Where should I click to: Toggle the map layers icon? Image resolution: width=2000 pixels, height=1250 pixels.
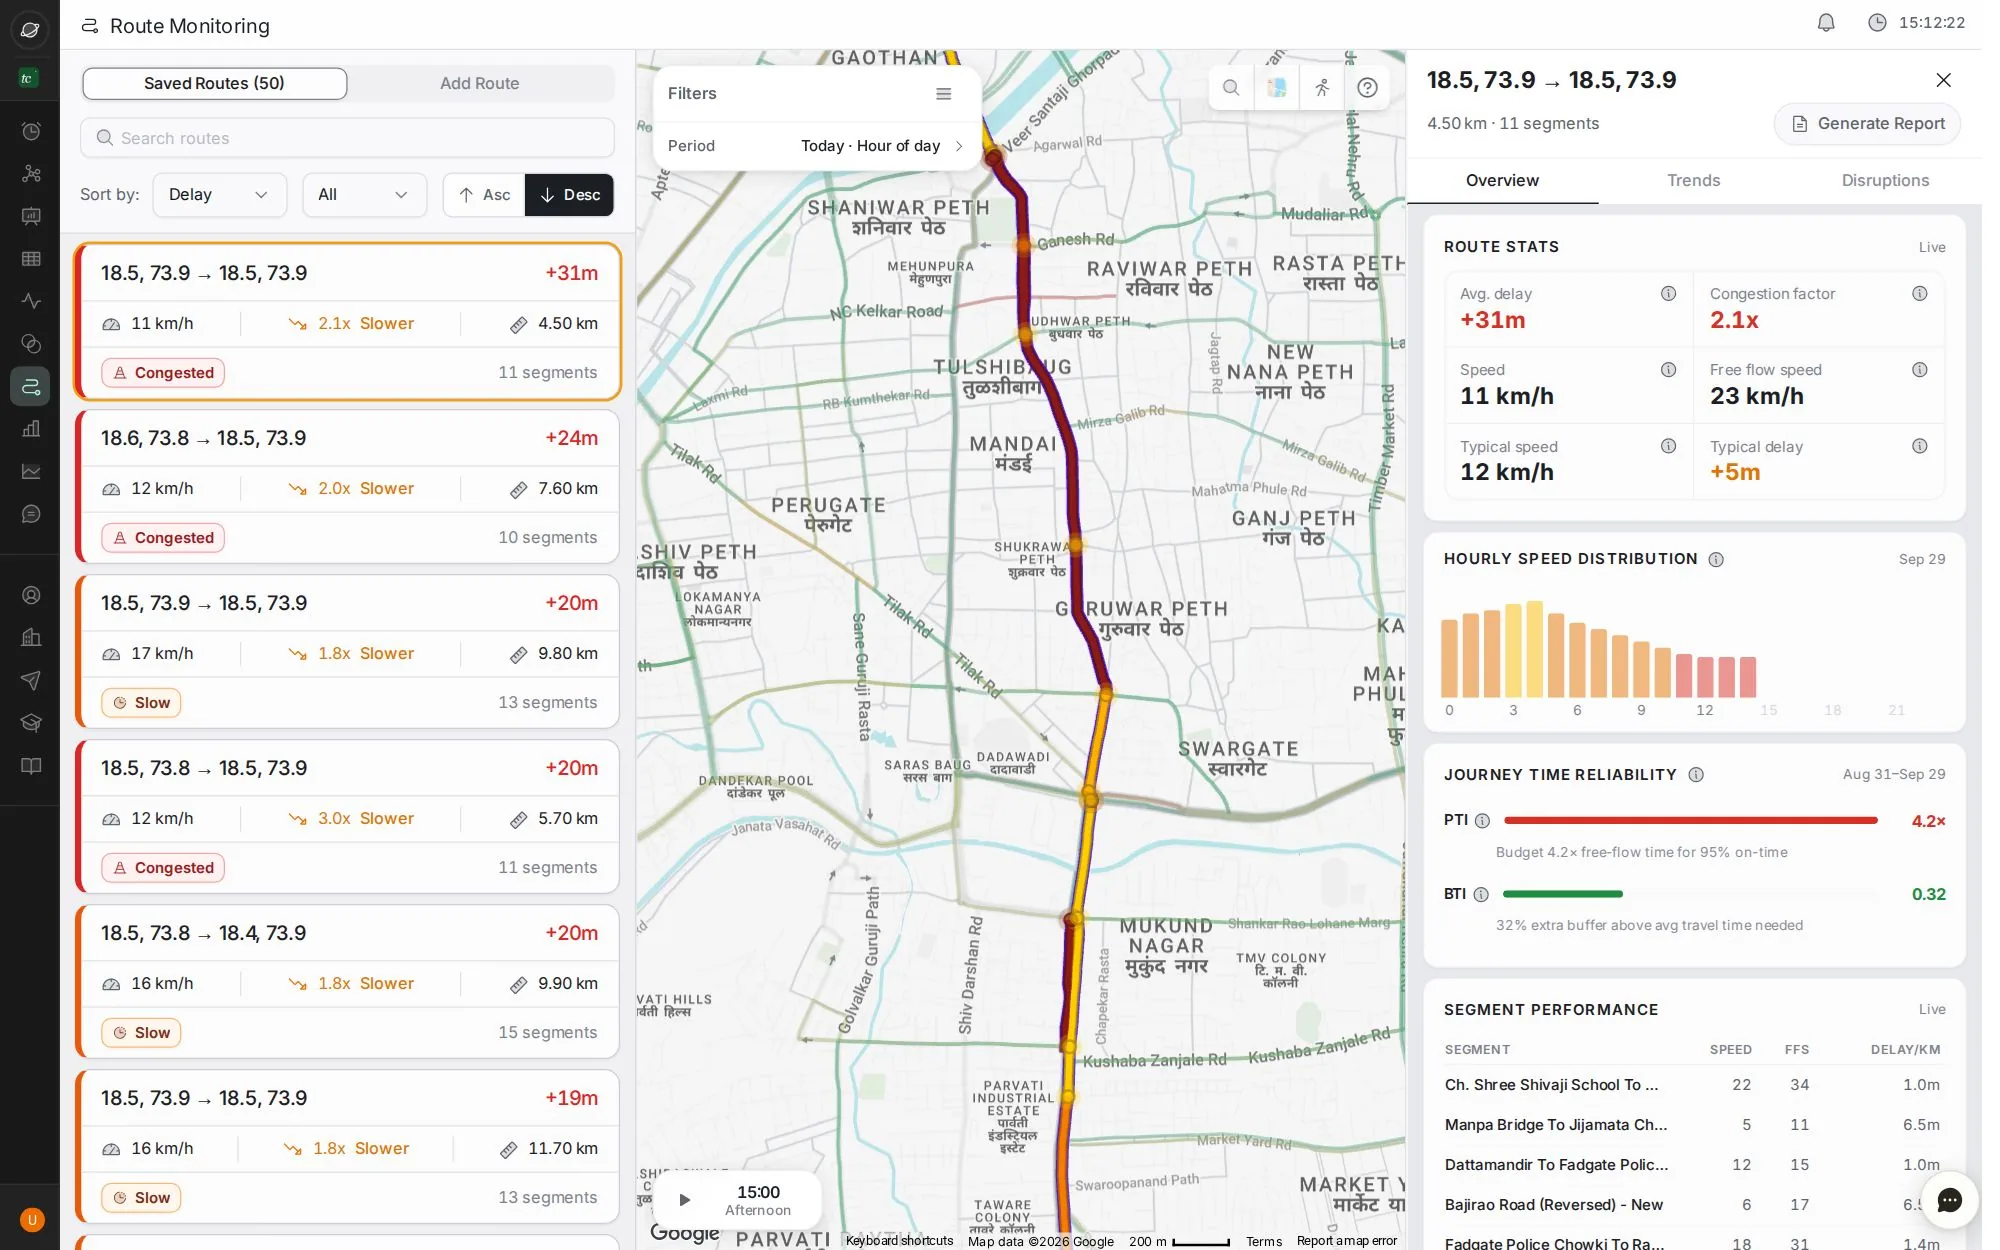(1276, 88)
